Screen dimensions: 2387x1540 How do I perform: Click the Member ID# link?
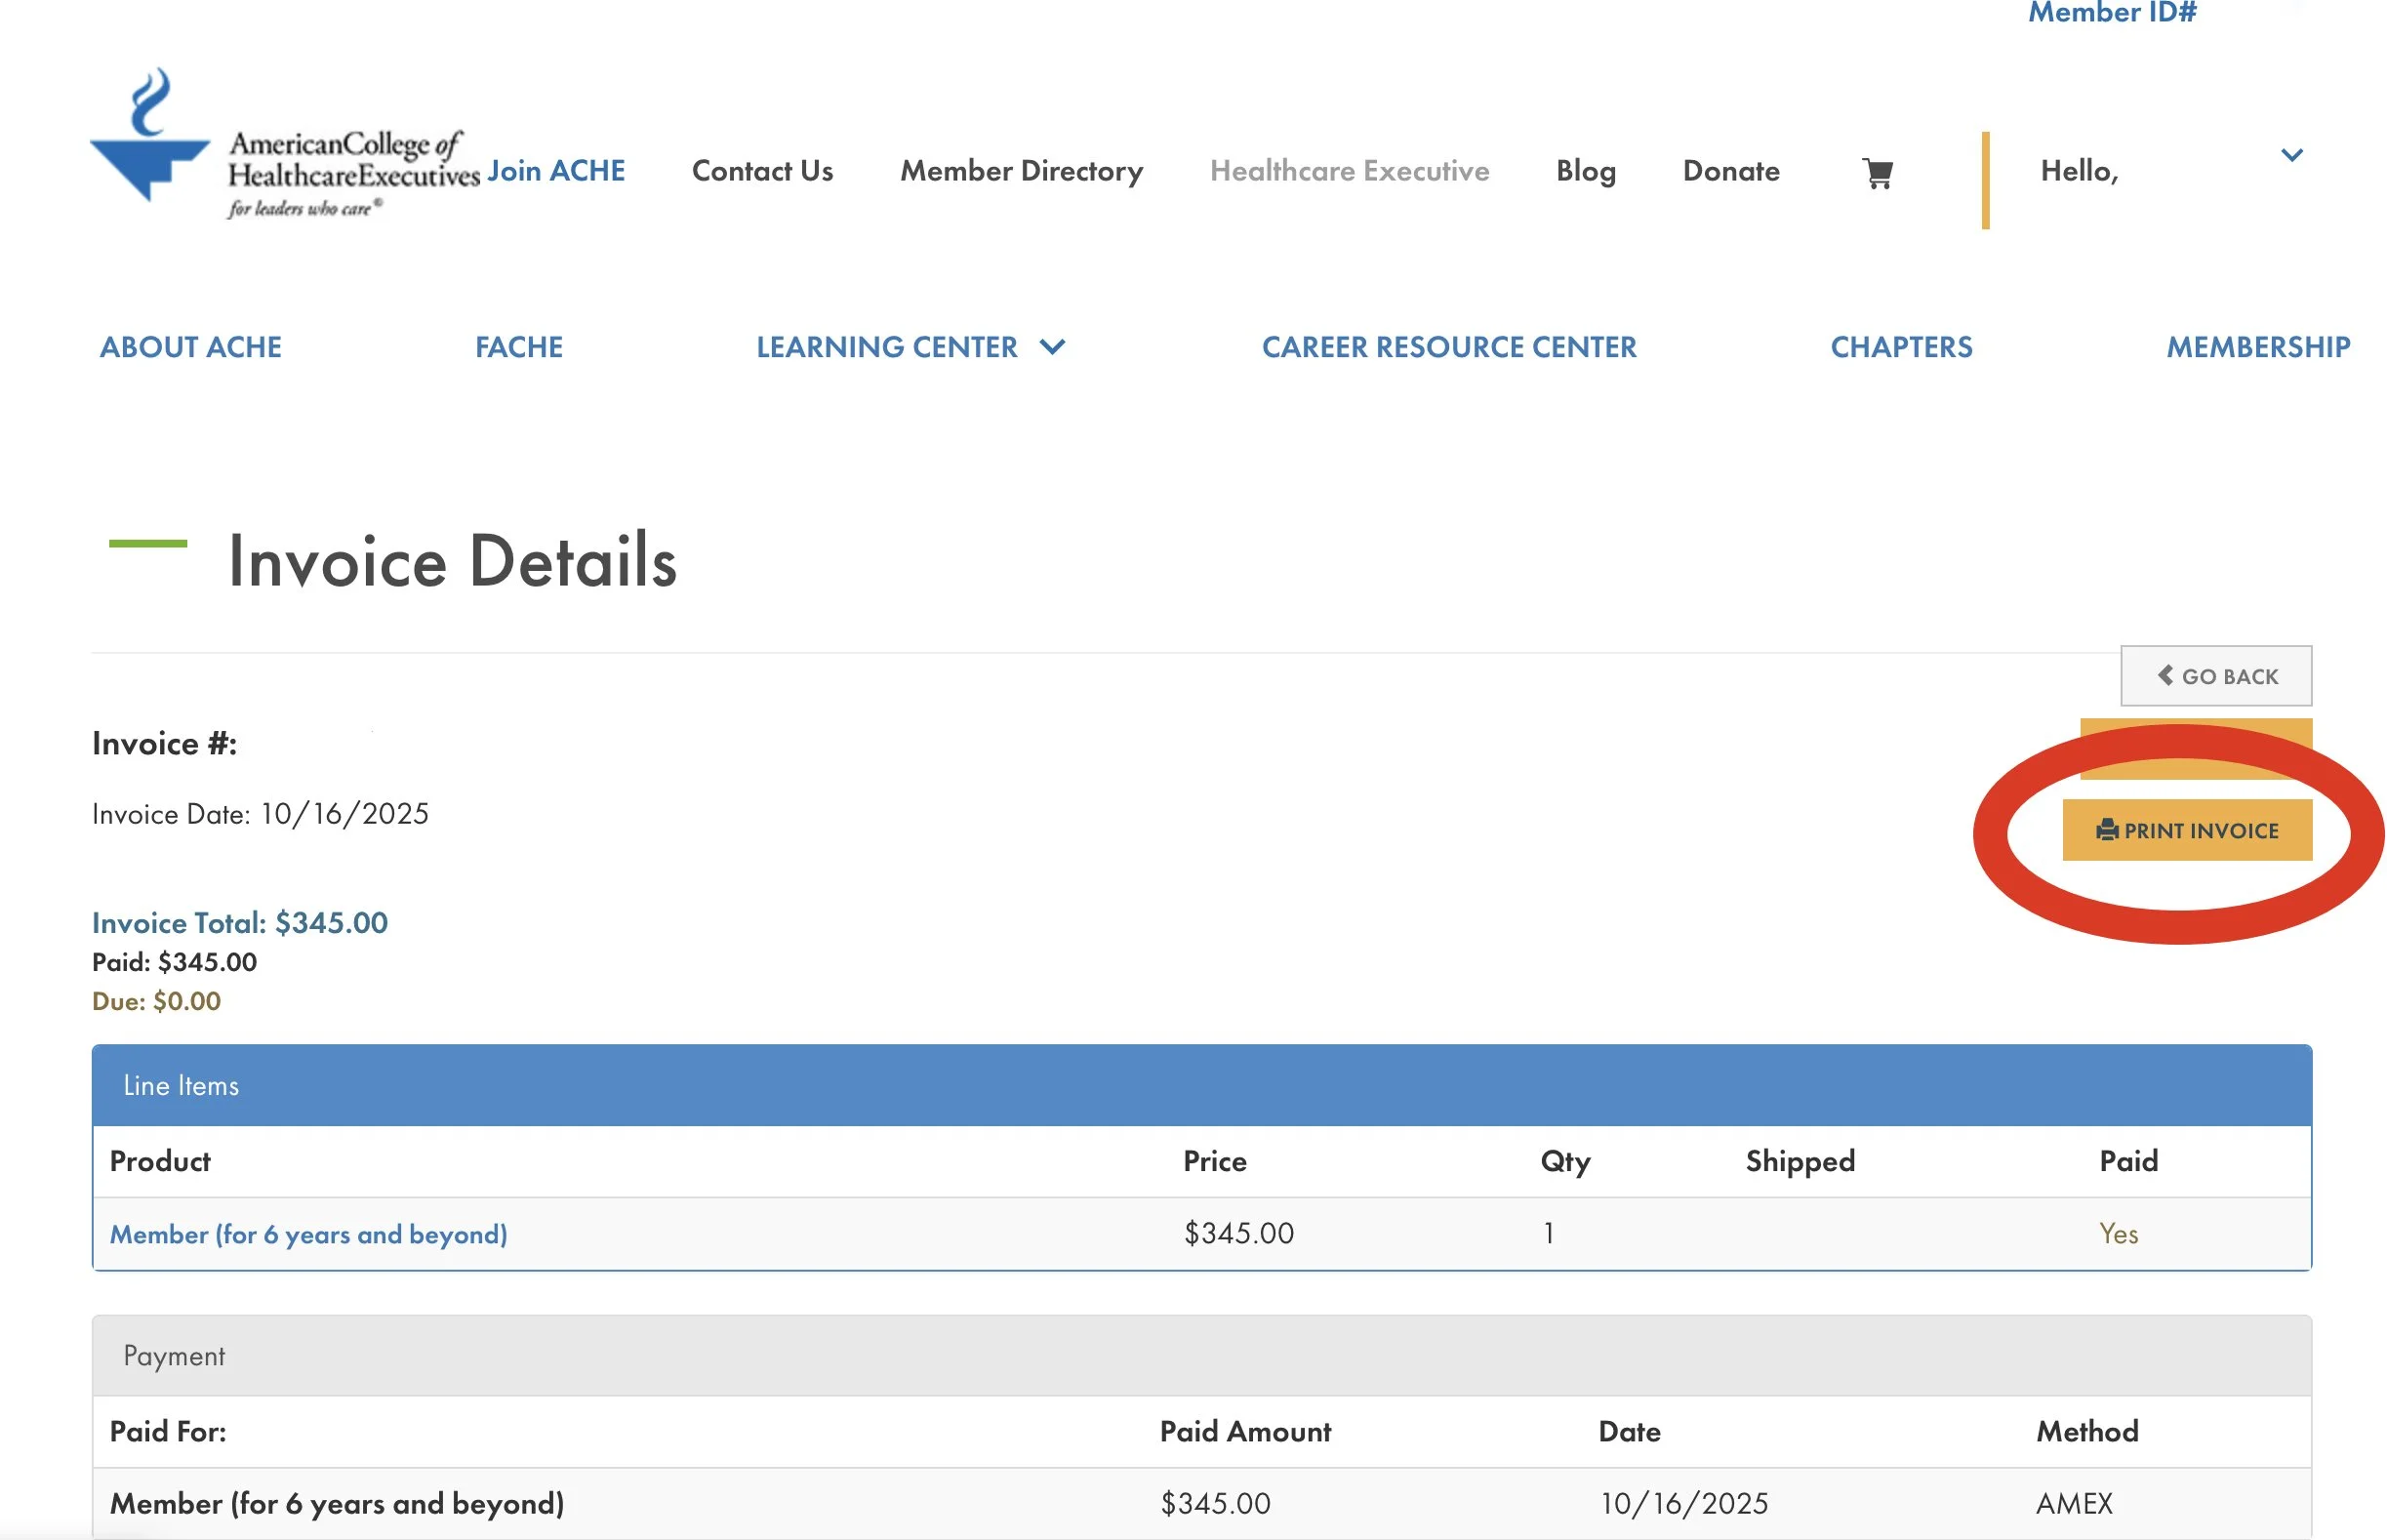click(2111, 13)
